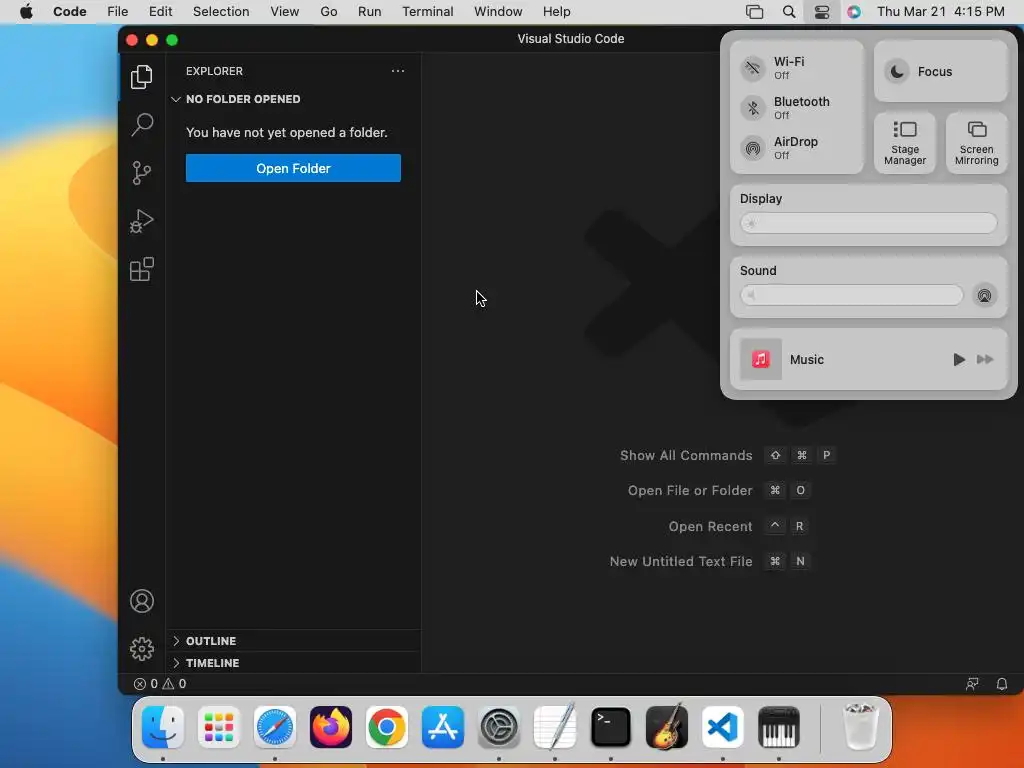
Task: Open the View menu
Action: point(285,12)
